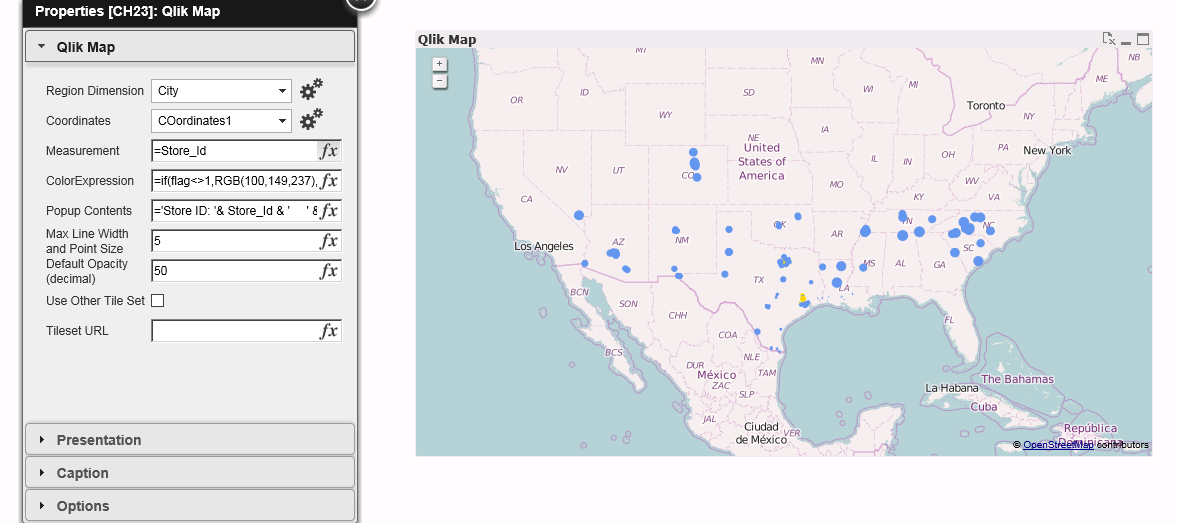Expand the Options section

(190, 506)
